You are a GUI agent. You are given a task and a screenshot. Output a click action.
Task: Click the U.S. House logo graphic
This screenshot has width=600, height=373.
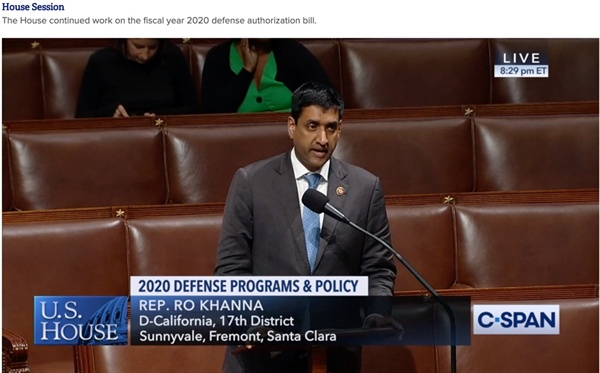(x=81, y=320)
